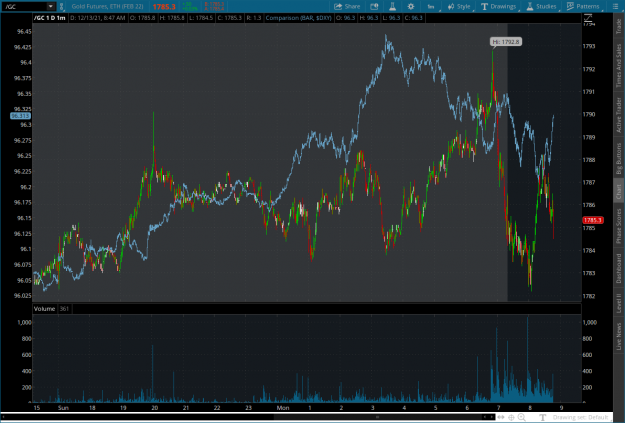Screen dimensions: 625x423
Task: Click the horizontal pan arrows icon
Action: point(501,417)
